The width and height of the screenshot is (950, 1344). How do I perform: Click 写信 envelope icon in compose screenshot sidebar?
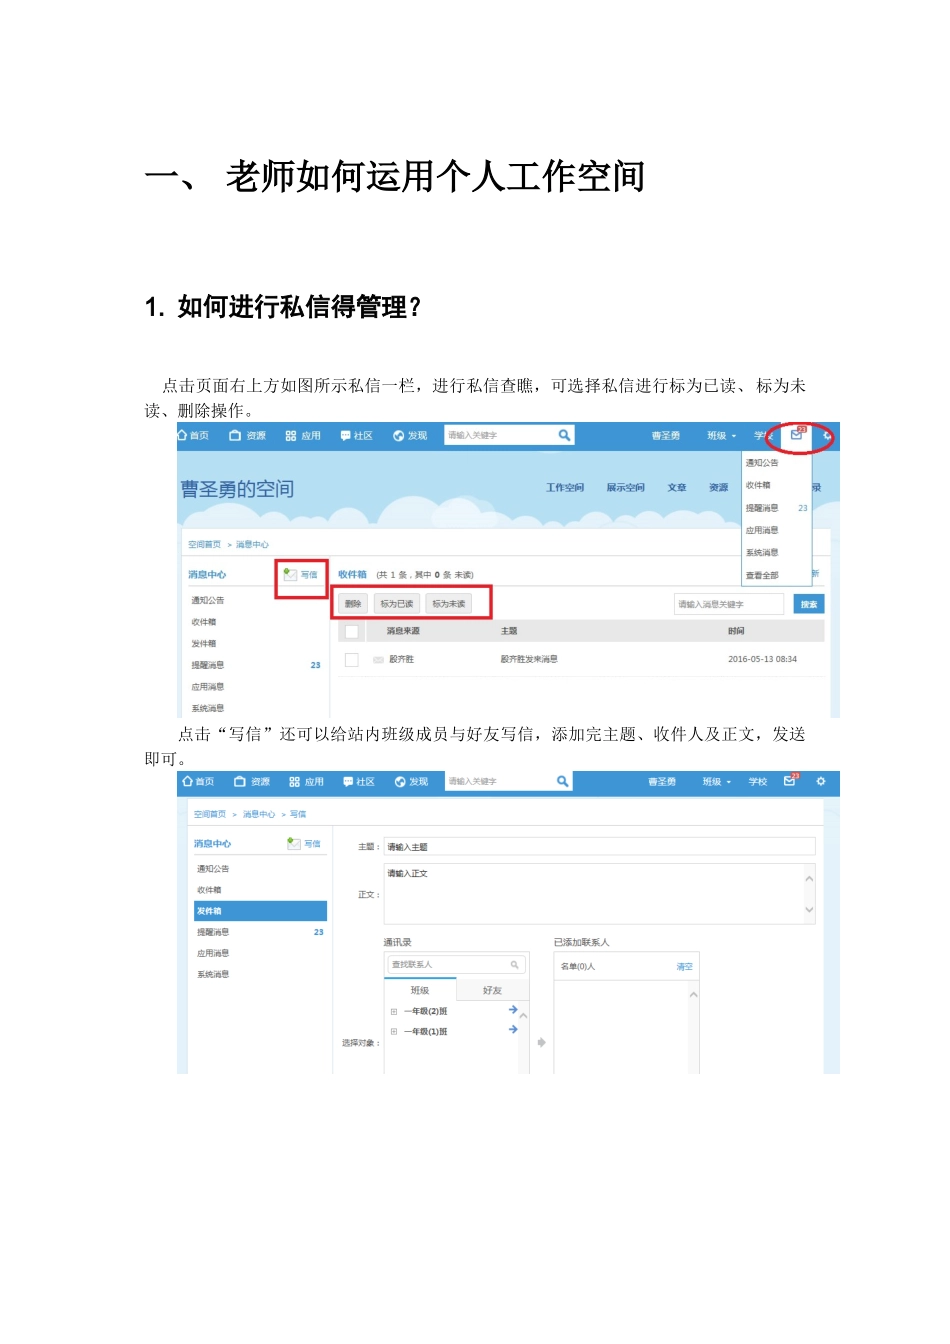[294, 844]
